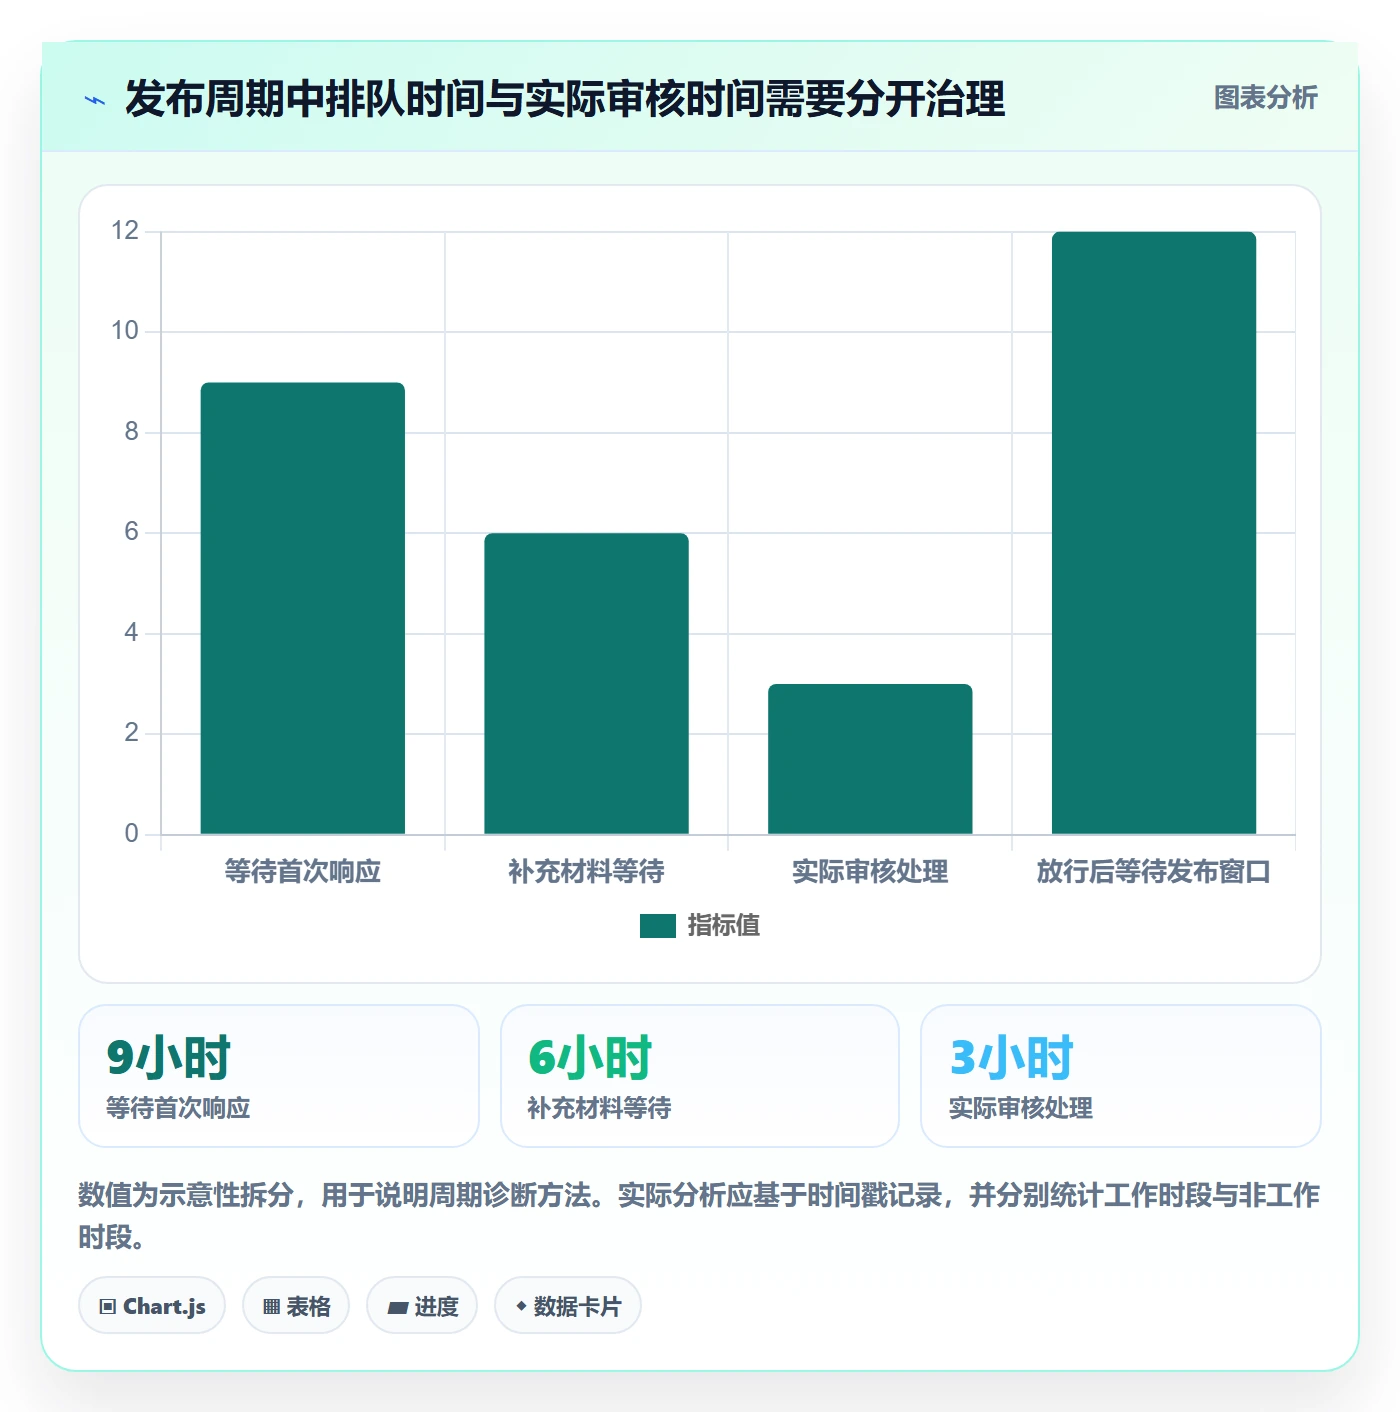Click the 等待首次响应 bar in the chart

tap(303, 608)
